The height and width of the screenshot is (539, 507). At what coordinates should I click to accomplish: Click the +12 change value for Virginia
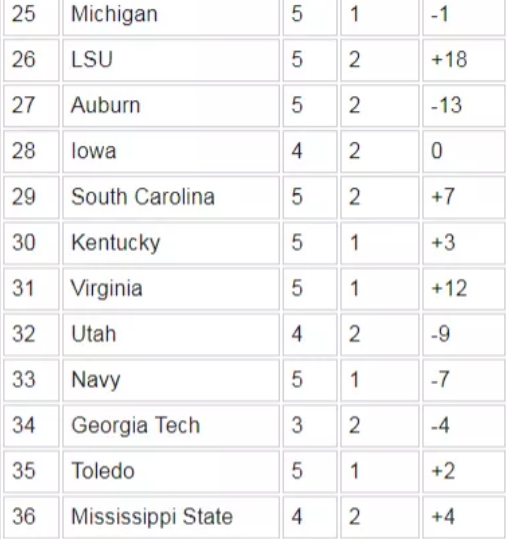point(449,288)
